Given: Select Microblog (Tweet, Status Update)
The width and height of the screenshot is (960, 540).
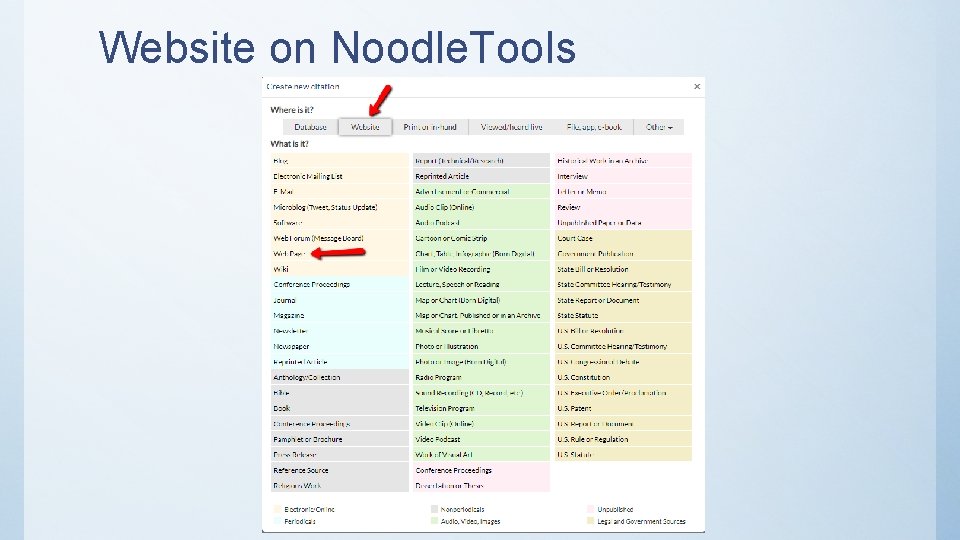Looking at the screenshot, I should [x=340, y=208].
